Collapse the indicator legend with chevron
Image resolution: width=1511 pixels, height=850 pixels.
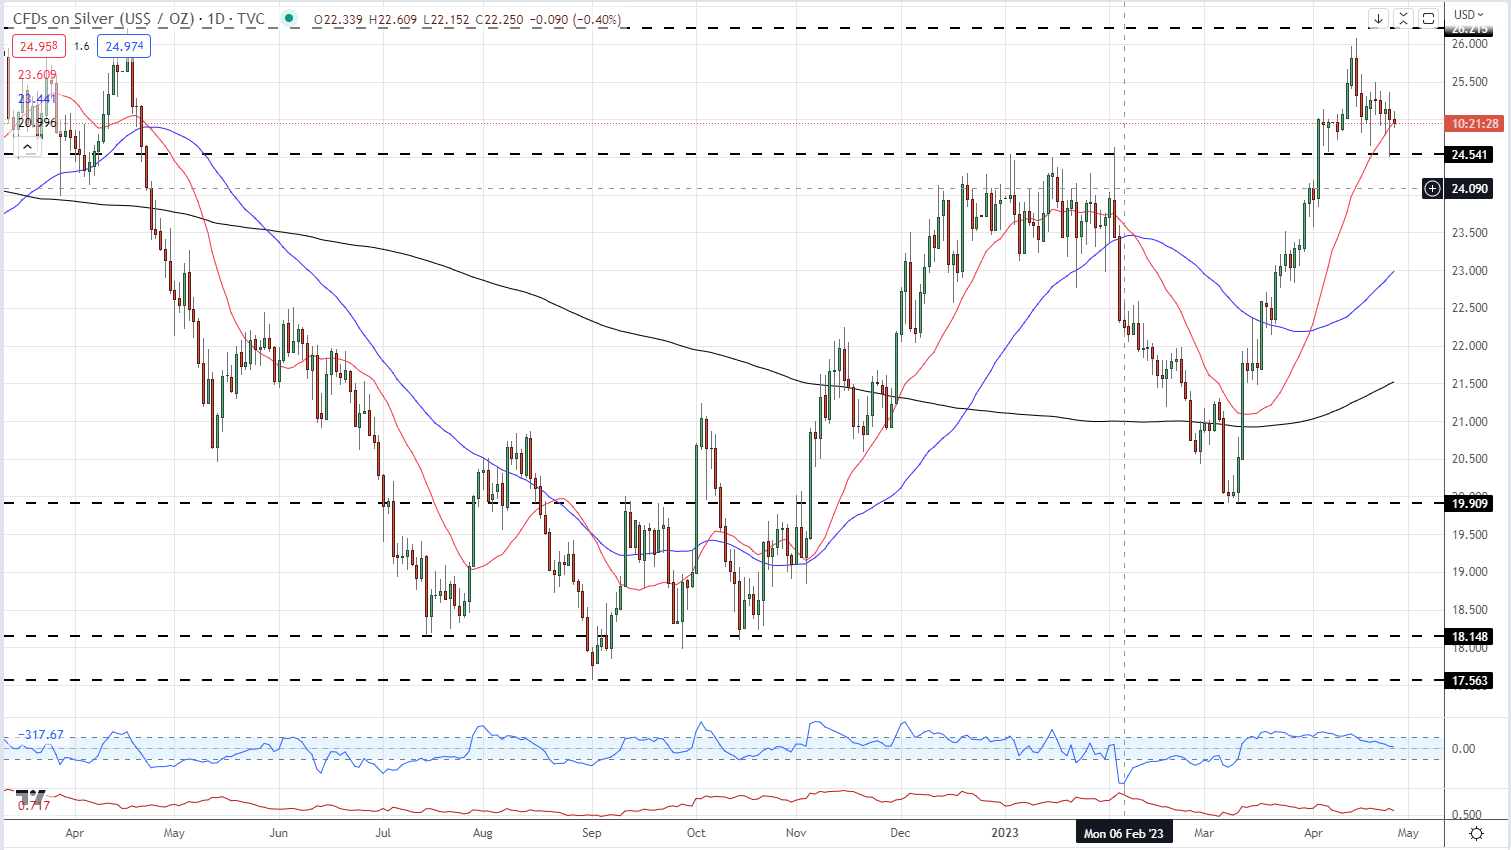pyautogui.click(x=27, y=146)
